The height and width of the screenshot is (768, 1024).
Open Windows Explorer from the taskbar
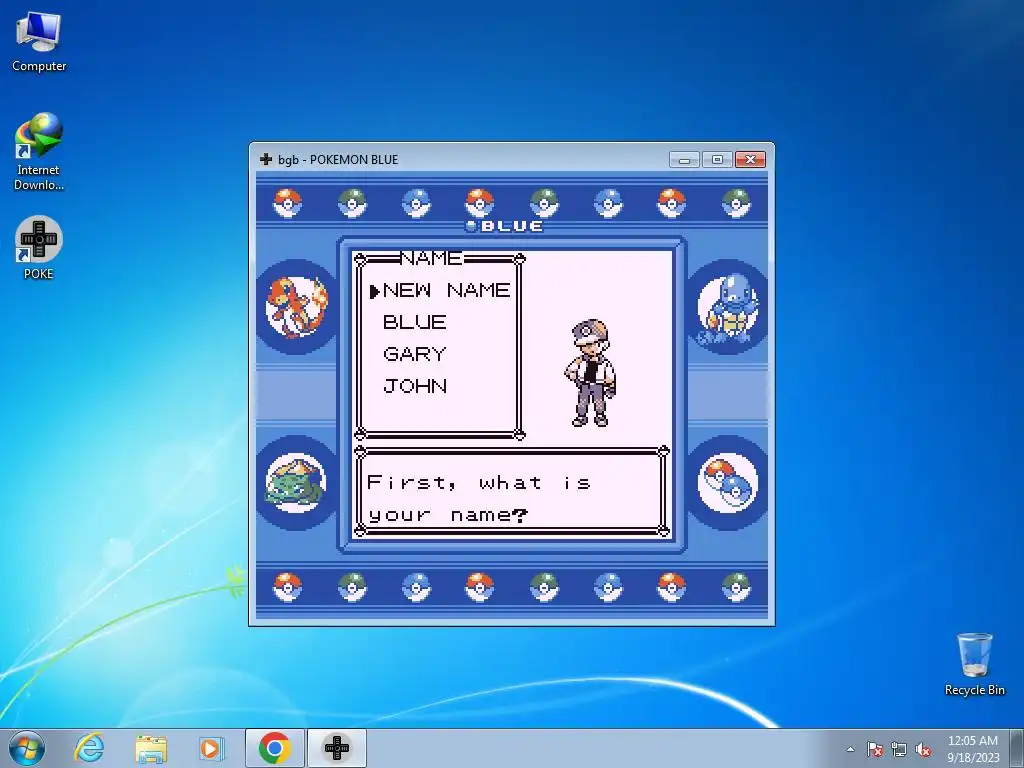click(151, 748)
